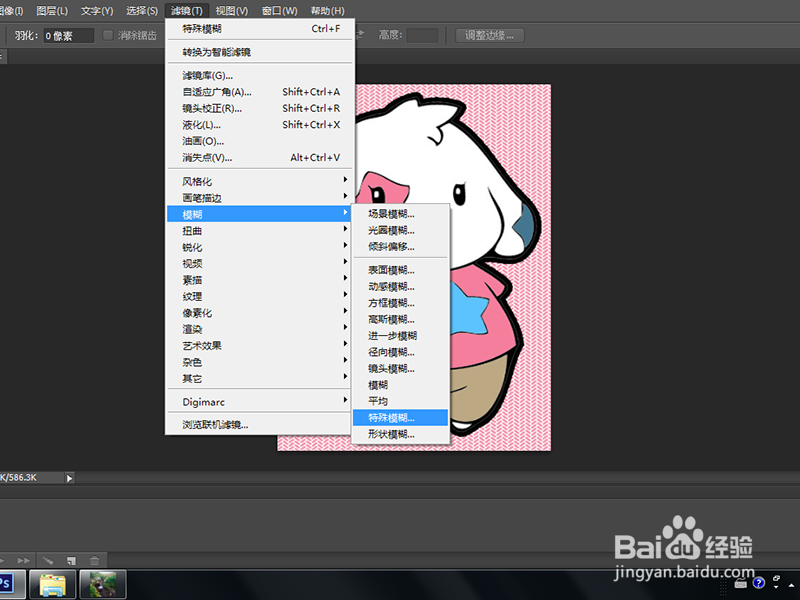This screenshot has height=600, width=800.
Task: Select 液化(L)... filter
Action: [x=260, y=124]
